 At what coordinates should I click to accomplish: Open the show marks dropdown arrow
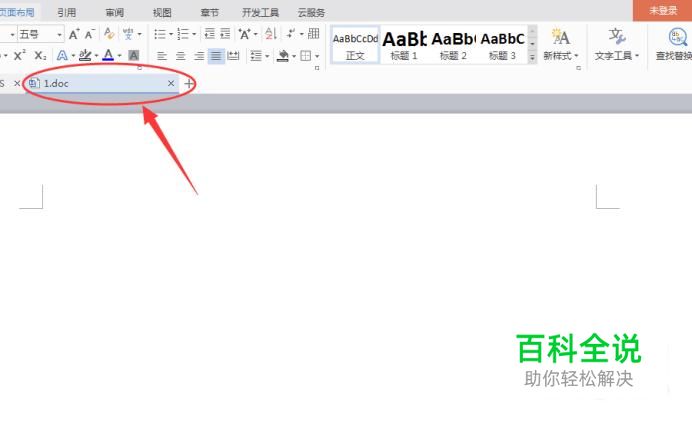tap(302, 34)
